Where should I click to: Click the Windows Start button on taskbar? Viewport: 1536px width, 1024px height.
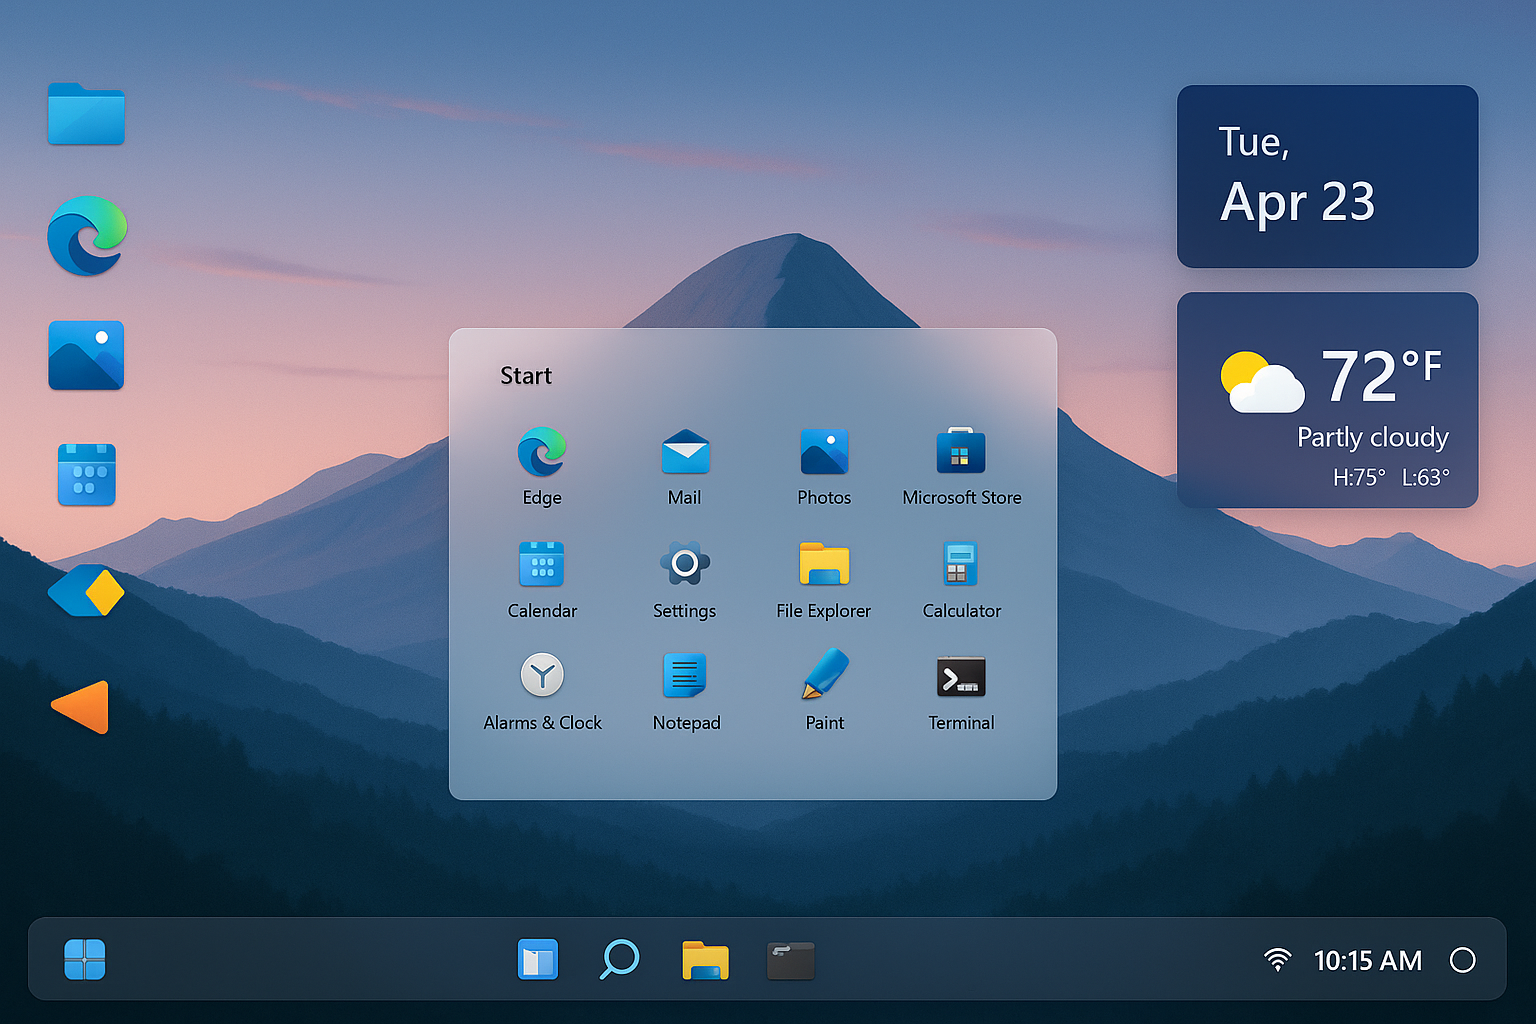click(85, 960)
